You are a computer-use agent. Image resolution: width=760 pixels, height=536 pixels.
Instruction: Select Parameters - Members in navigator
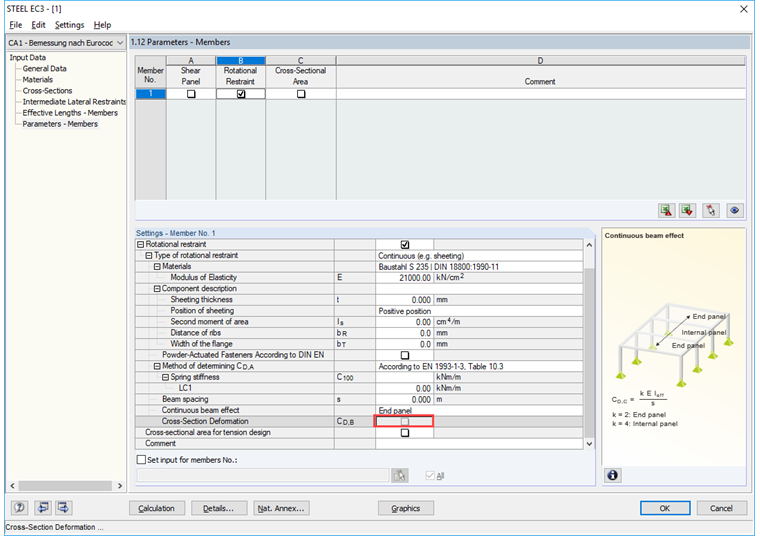click(60, 124)
